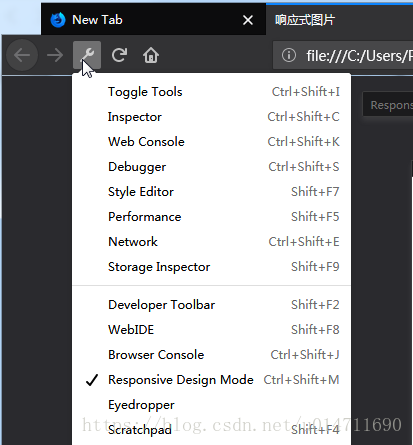Open the Inspector menu entry
Image resolution: width=413 pixels, height=445 pixels.
(212, 117)
